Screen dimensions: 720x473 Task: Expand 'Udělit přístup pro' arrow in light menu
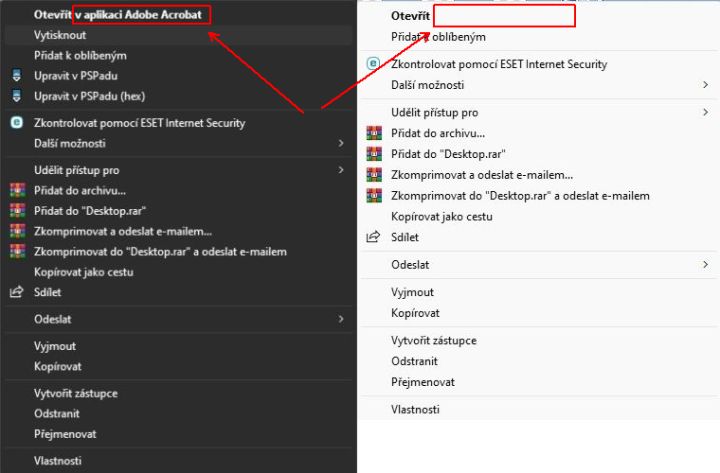(x=705, y=112)
